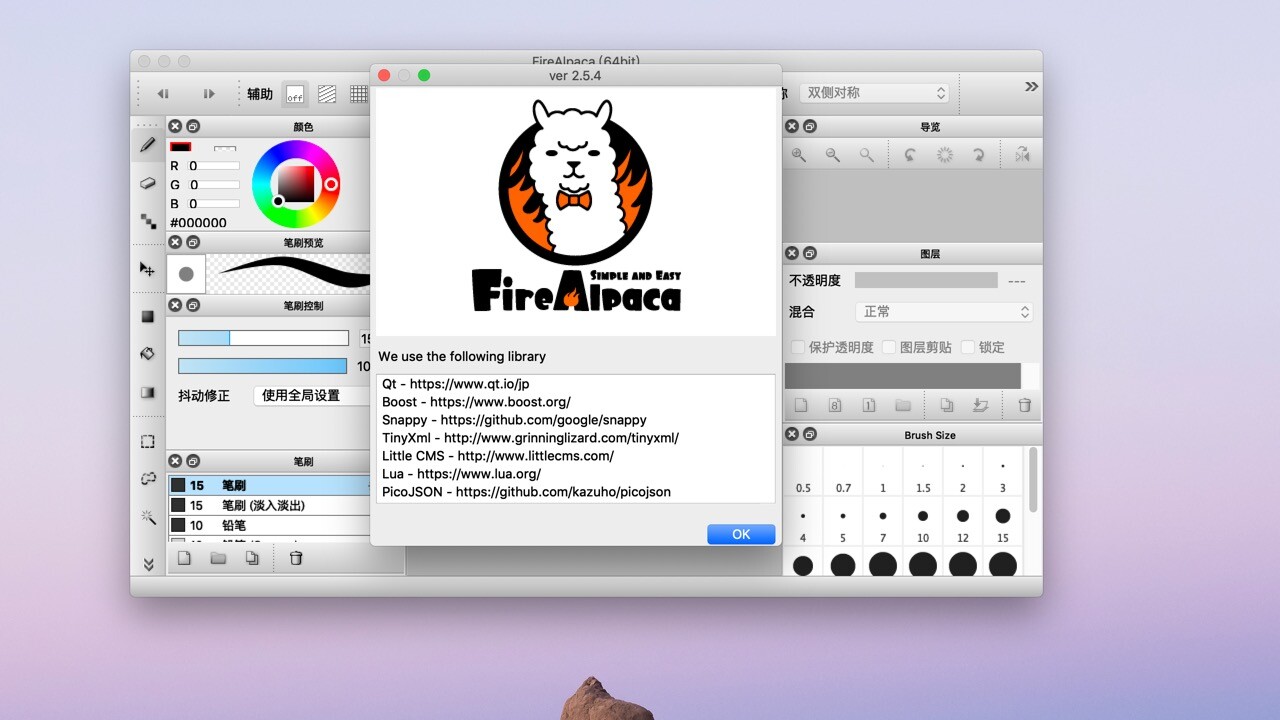Click the transparent color swatch
Screen dimensions: 1280x720
point(225,148)
